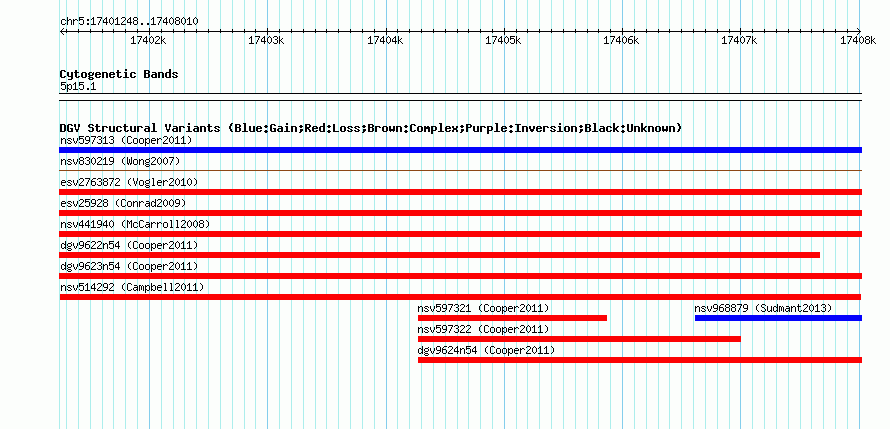Viewport: 890px width, 429px height.
Task: Click the 17402k ruler position
Action: (149, 40)
